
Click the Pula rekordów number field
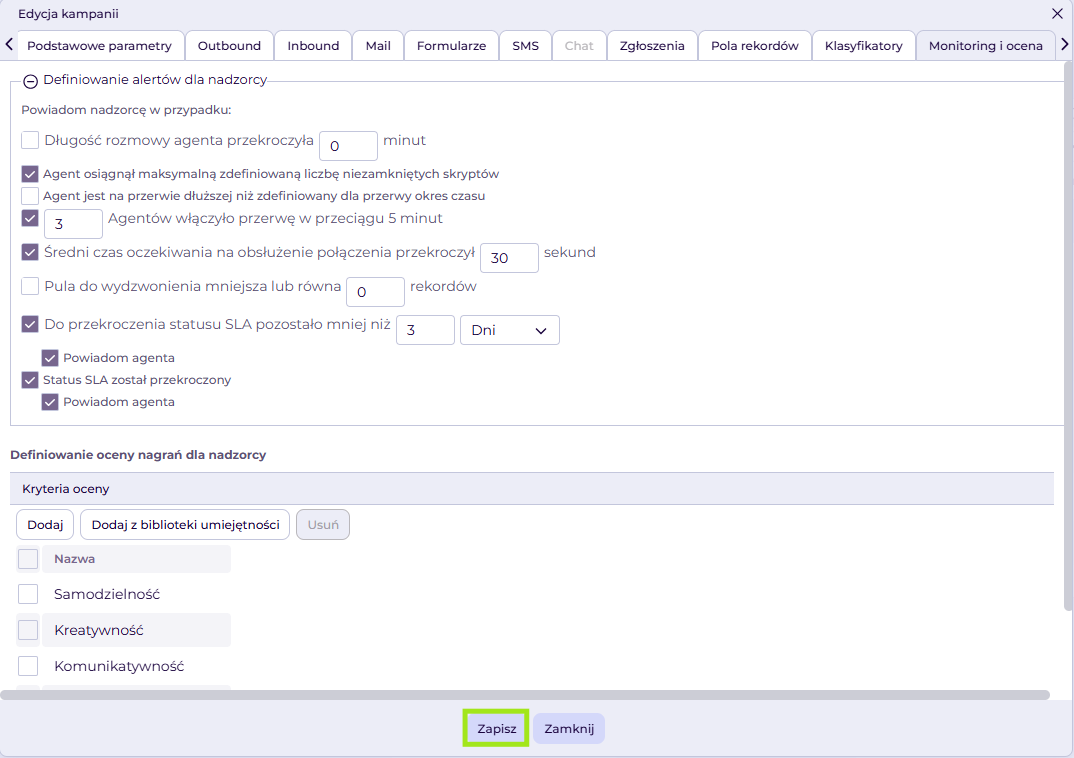coord(375,292)
